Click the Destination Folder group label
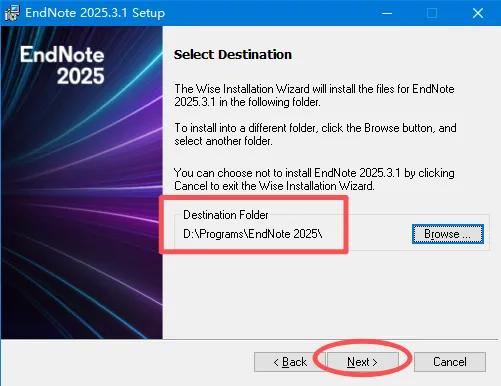Viewport: 501px width, 386px height. point(226,215)
